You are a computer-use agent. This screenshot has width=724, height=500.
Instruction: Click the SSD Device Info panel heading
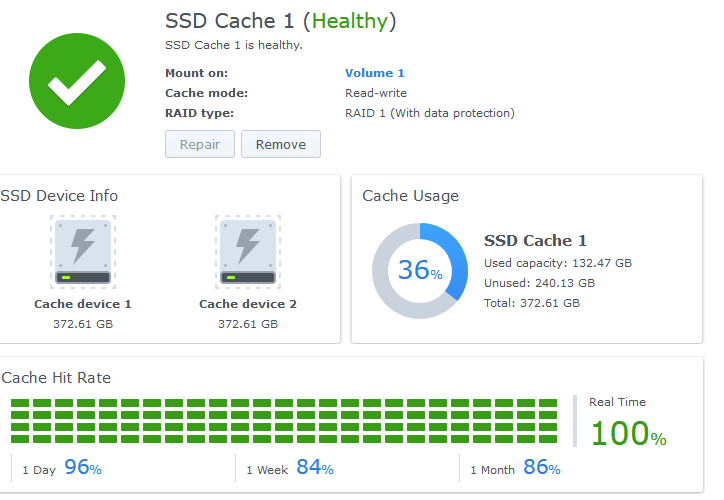[x=59, y=196]
